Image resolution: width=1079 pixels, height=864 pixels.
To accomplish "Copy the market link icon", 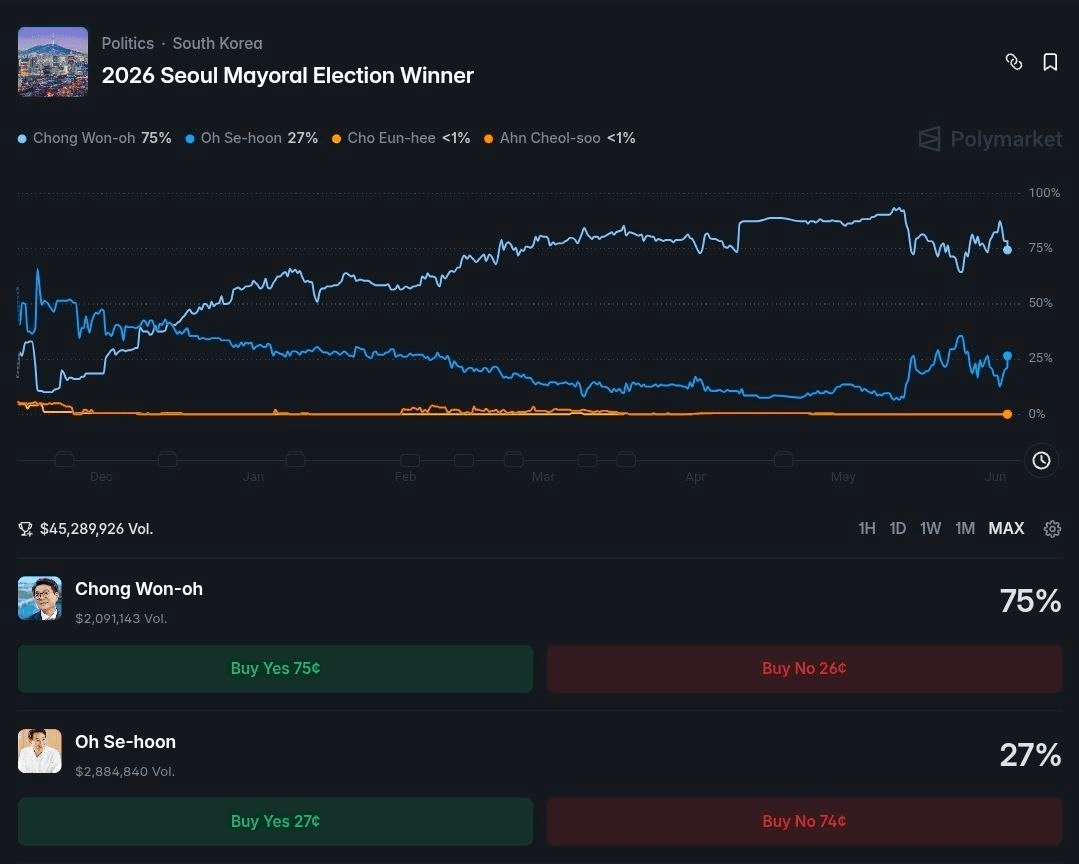I will click(x=1014, y=62).
